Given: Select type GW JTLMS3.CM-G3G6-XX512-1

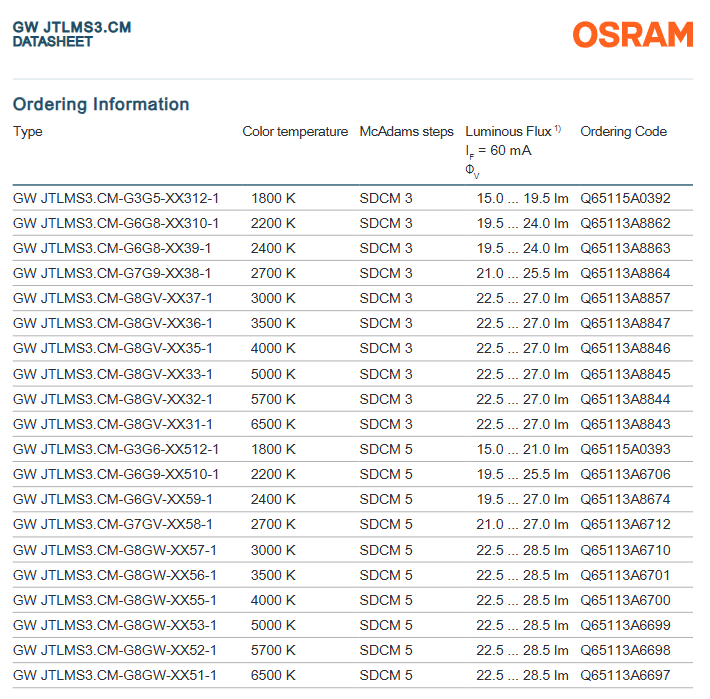Looking at the screenshot, I should click(116, 449).
